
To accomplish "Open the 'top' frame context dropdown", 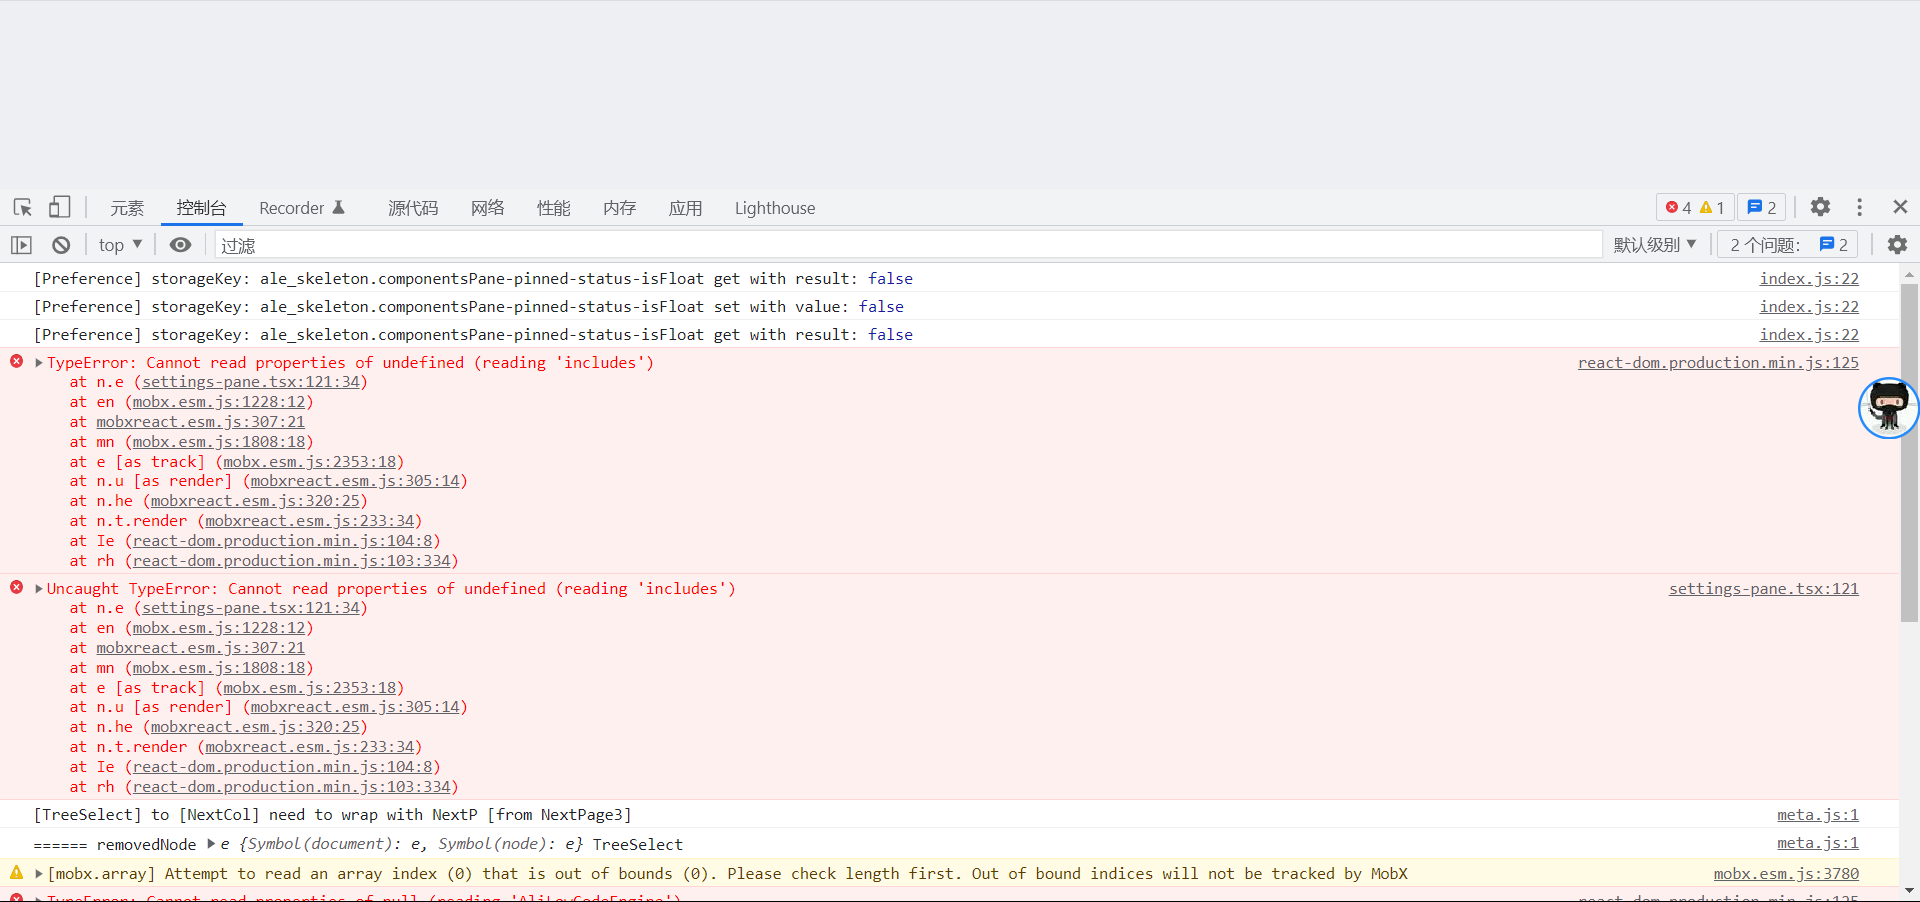I will (119, 244).
